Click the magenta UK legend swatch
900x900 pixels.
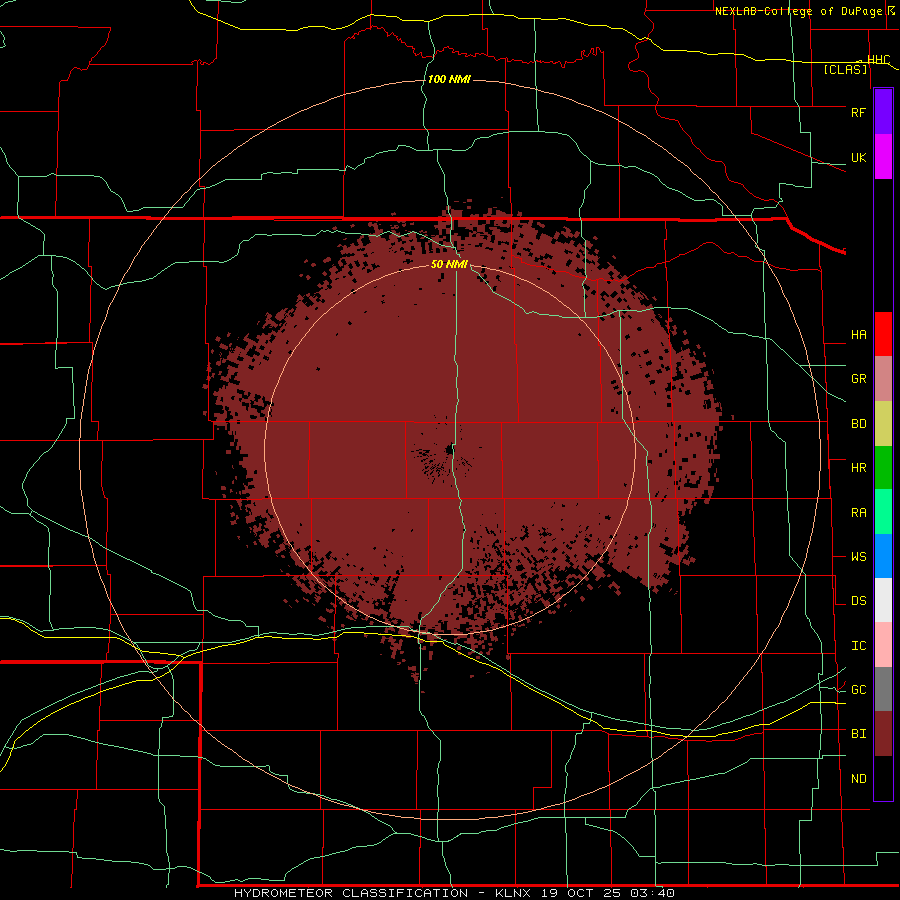pyautogui.click(x=883, y=157)
